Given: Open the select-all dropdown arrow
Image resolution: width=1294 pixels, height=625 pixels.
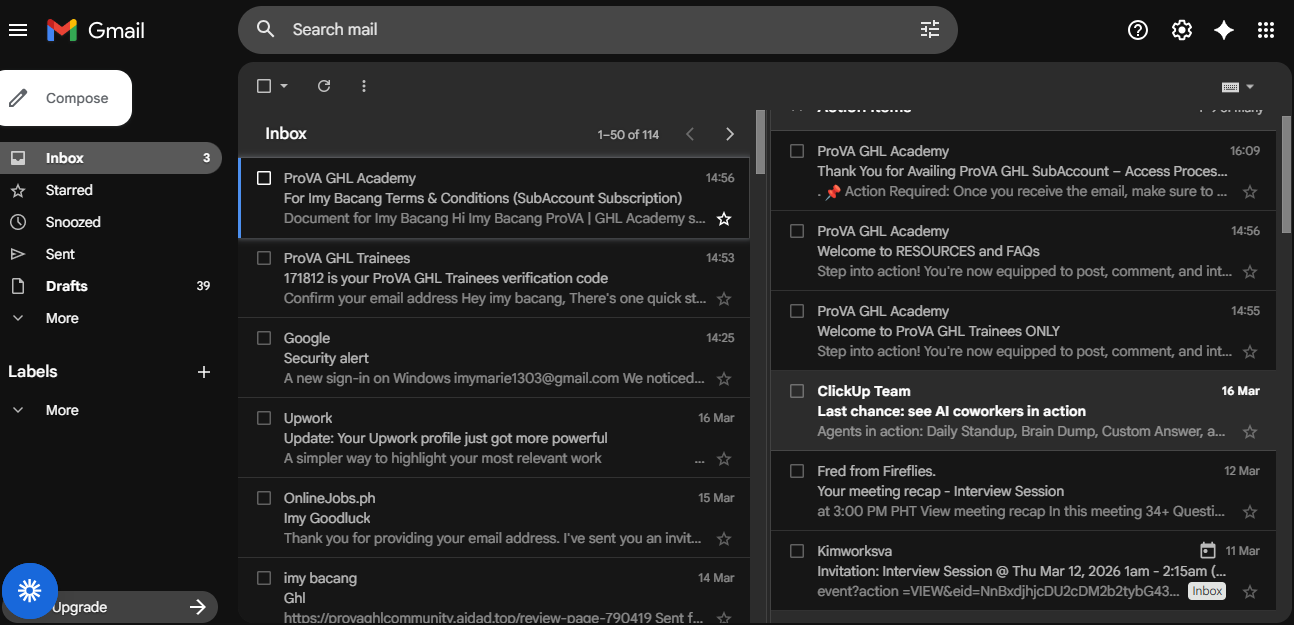Looking at the screenshot, I should tap(284, 86).
